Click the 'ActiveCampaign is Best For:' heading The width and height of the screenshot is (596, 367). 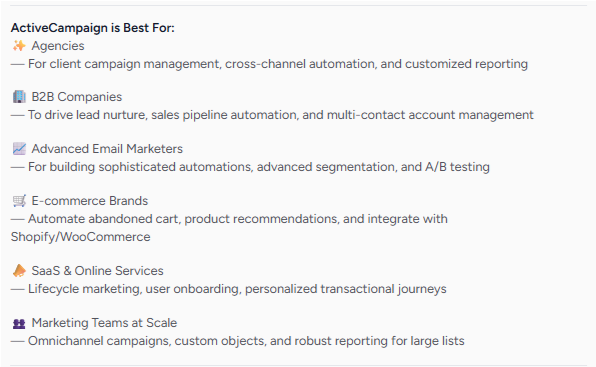pos(93,28)
